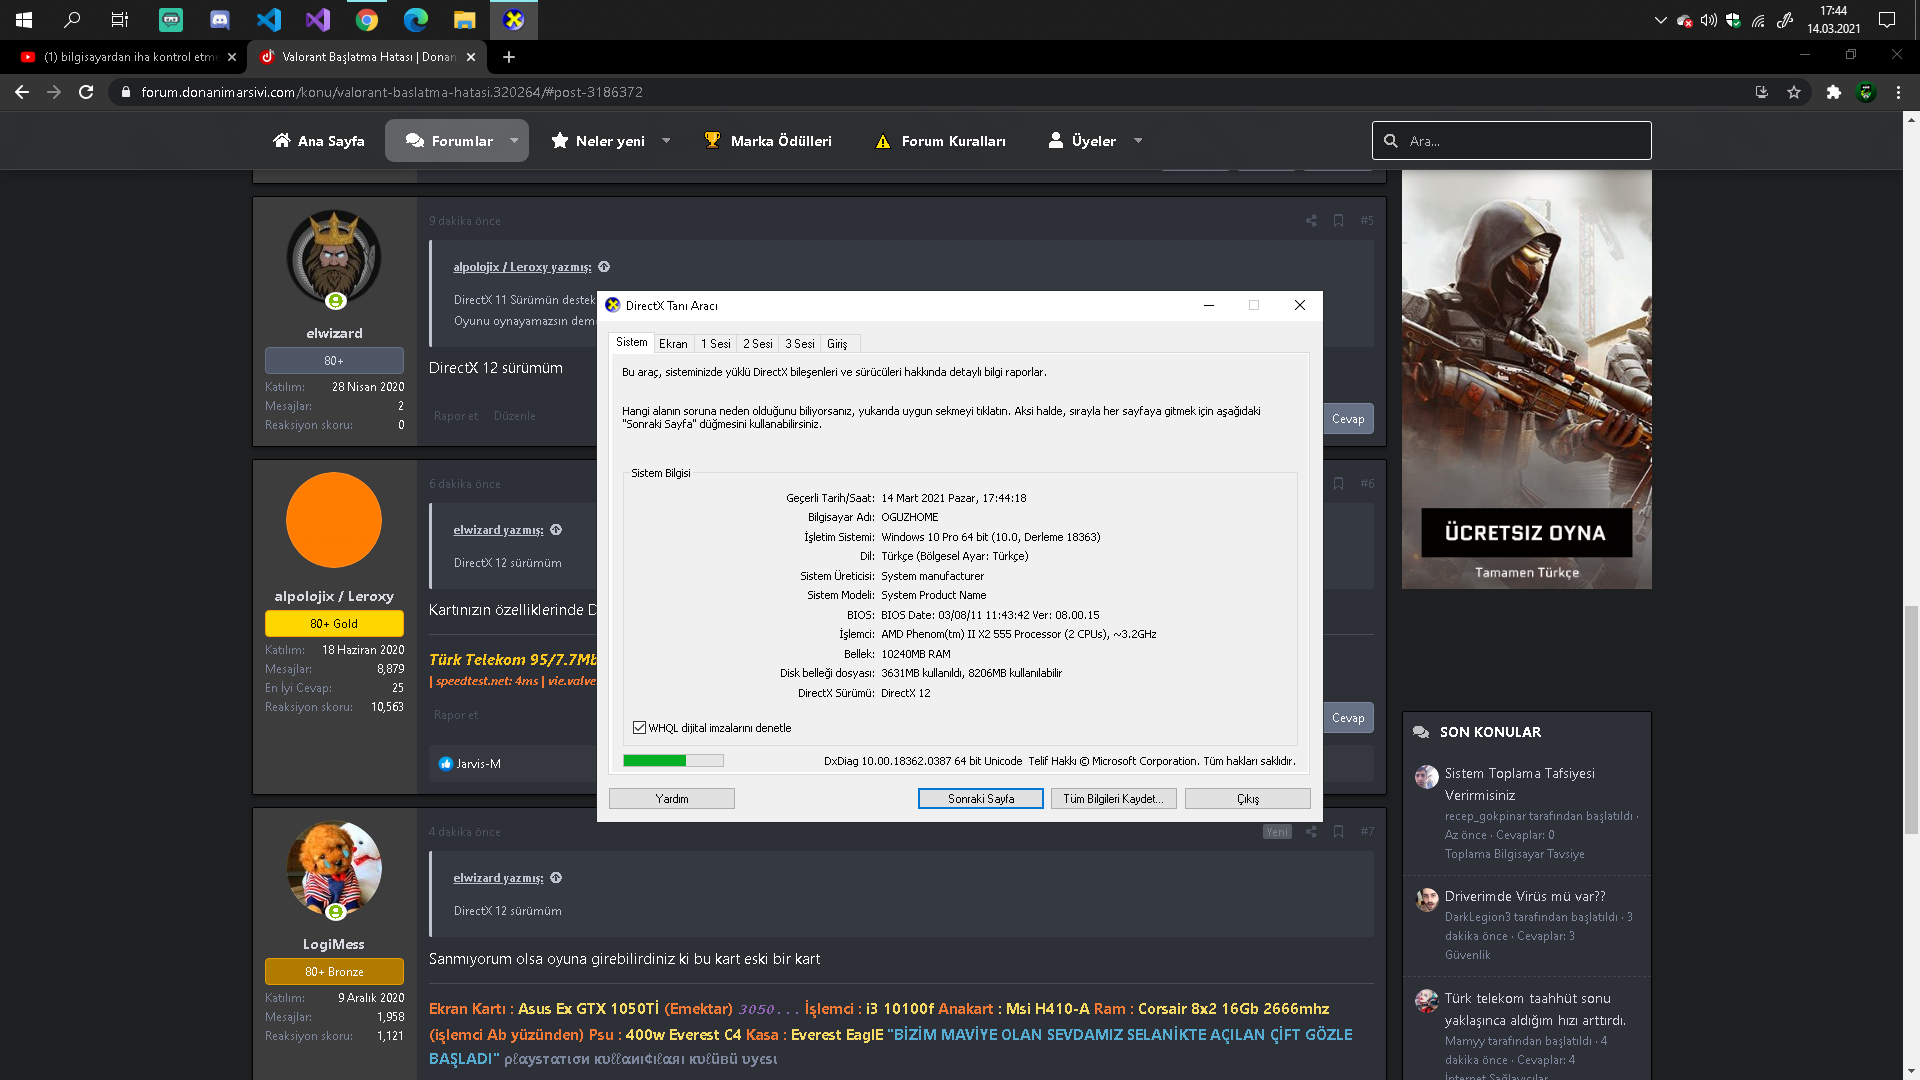Bookmark post #5 with the bookmark icon
The image size is (1920, 1080).
[x=1338, y=221]
